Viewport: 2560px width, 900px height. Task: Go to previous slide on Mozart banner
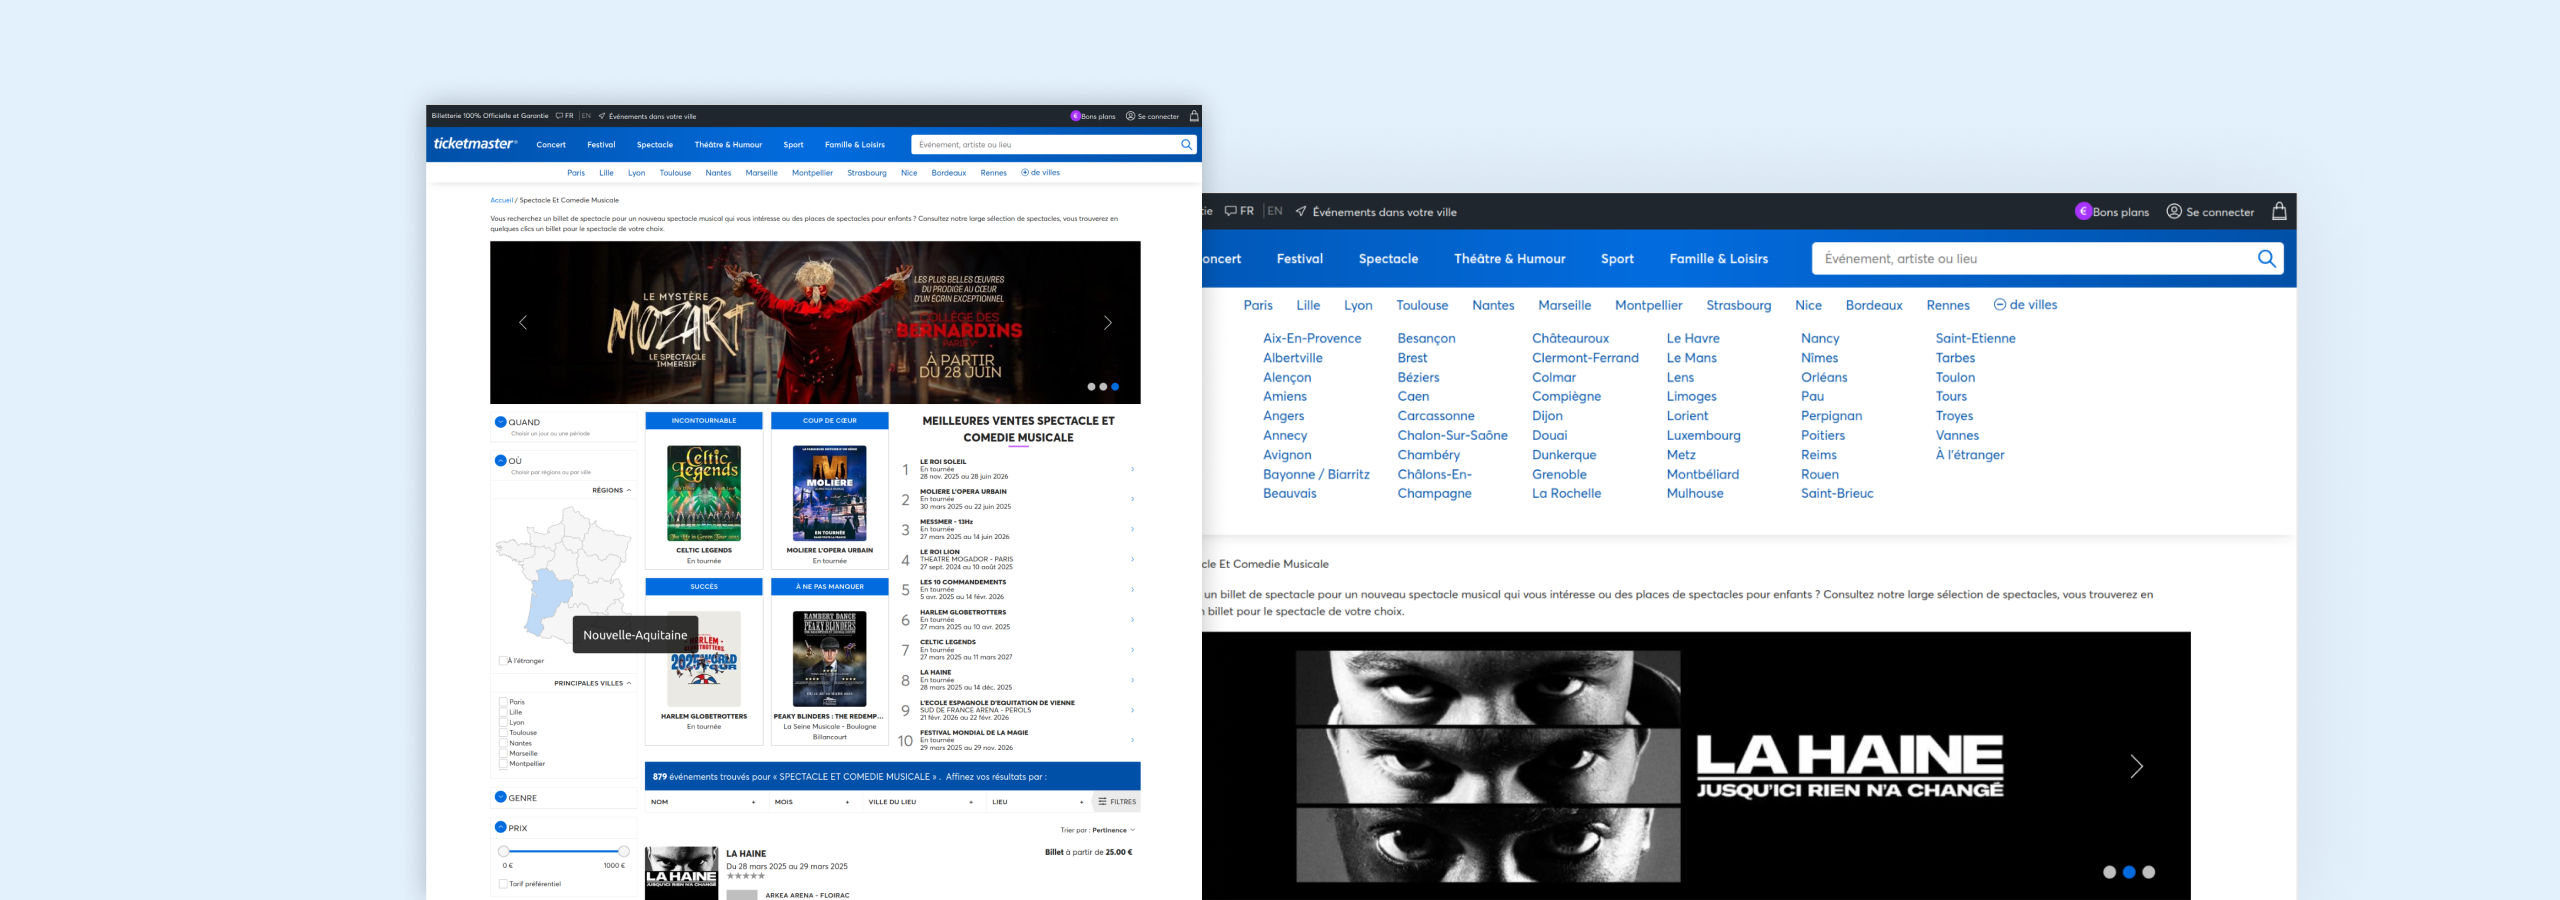tap(523, 322)
